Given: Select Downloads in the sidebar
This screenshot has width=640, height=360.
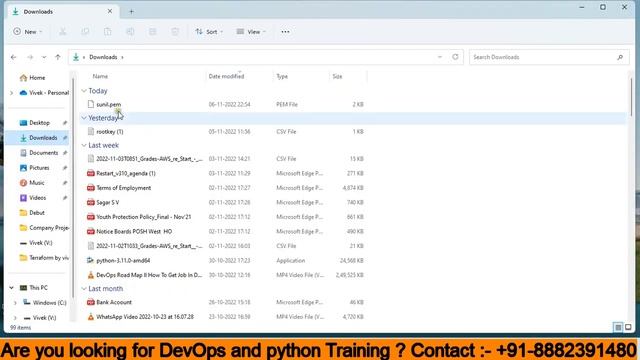Looking at the screenshot, I should coord(43,138).
